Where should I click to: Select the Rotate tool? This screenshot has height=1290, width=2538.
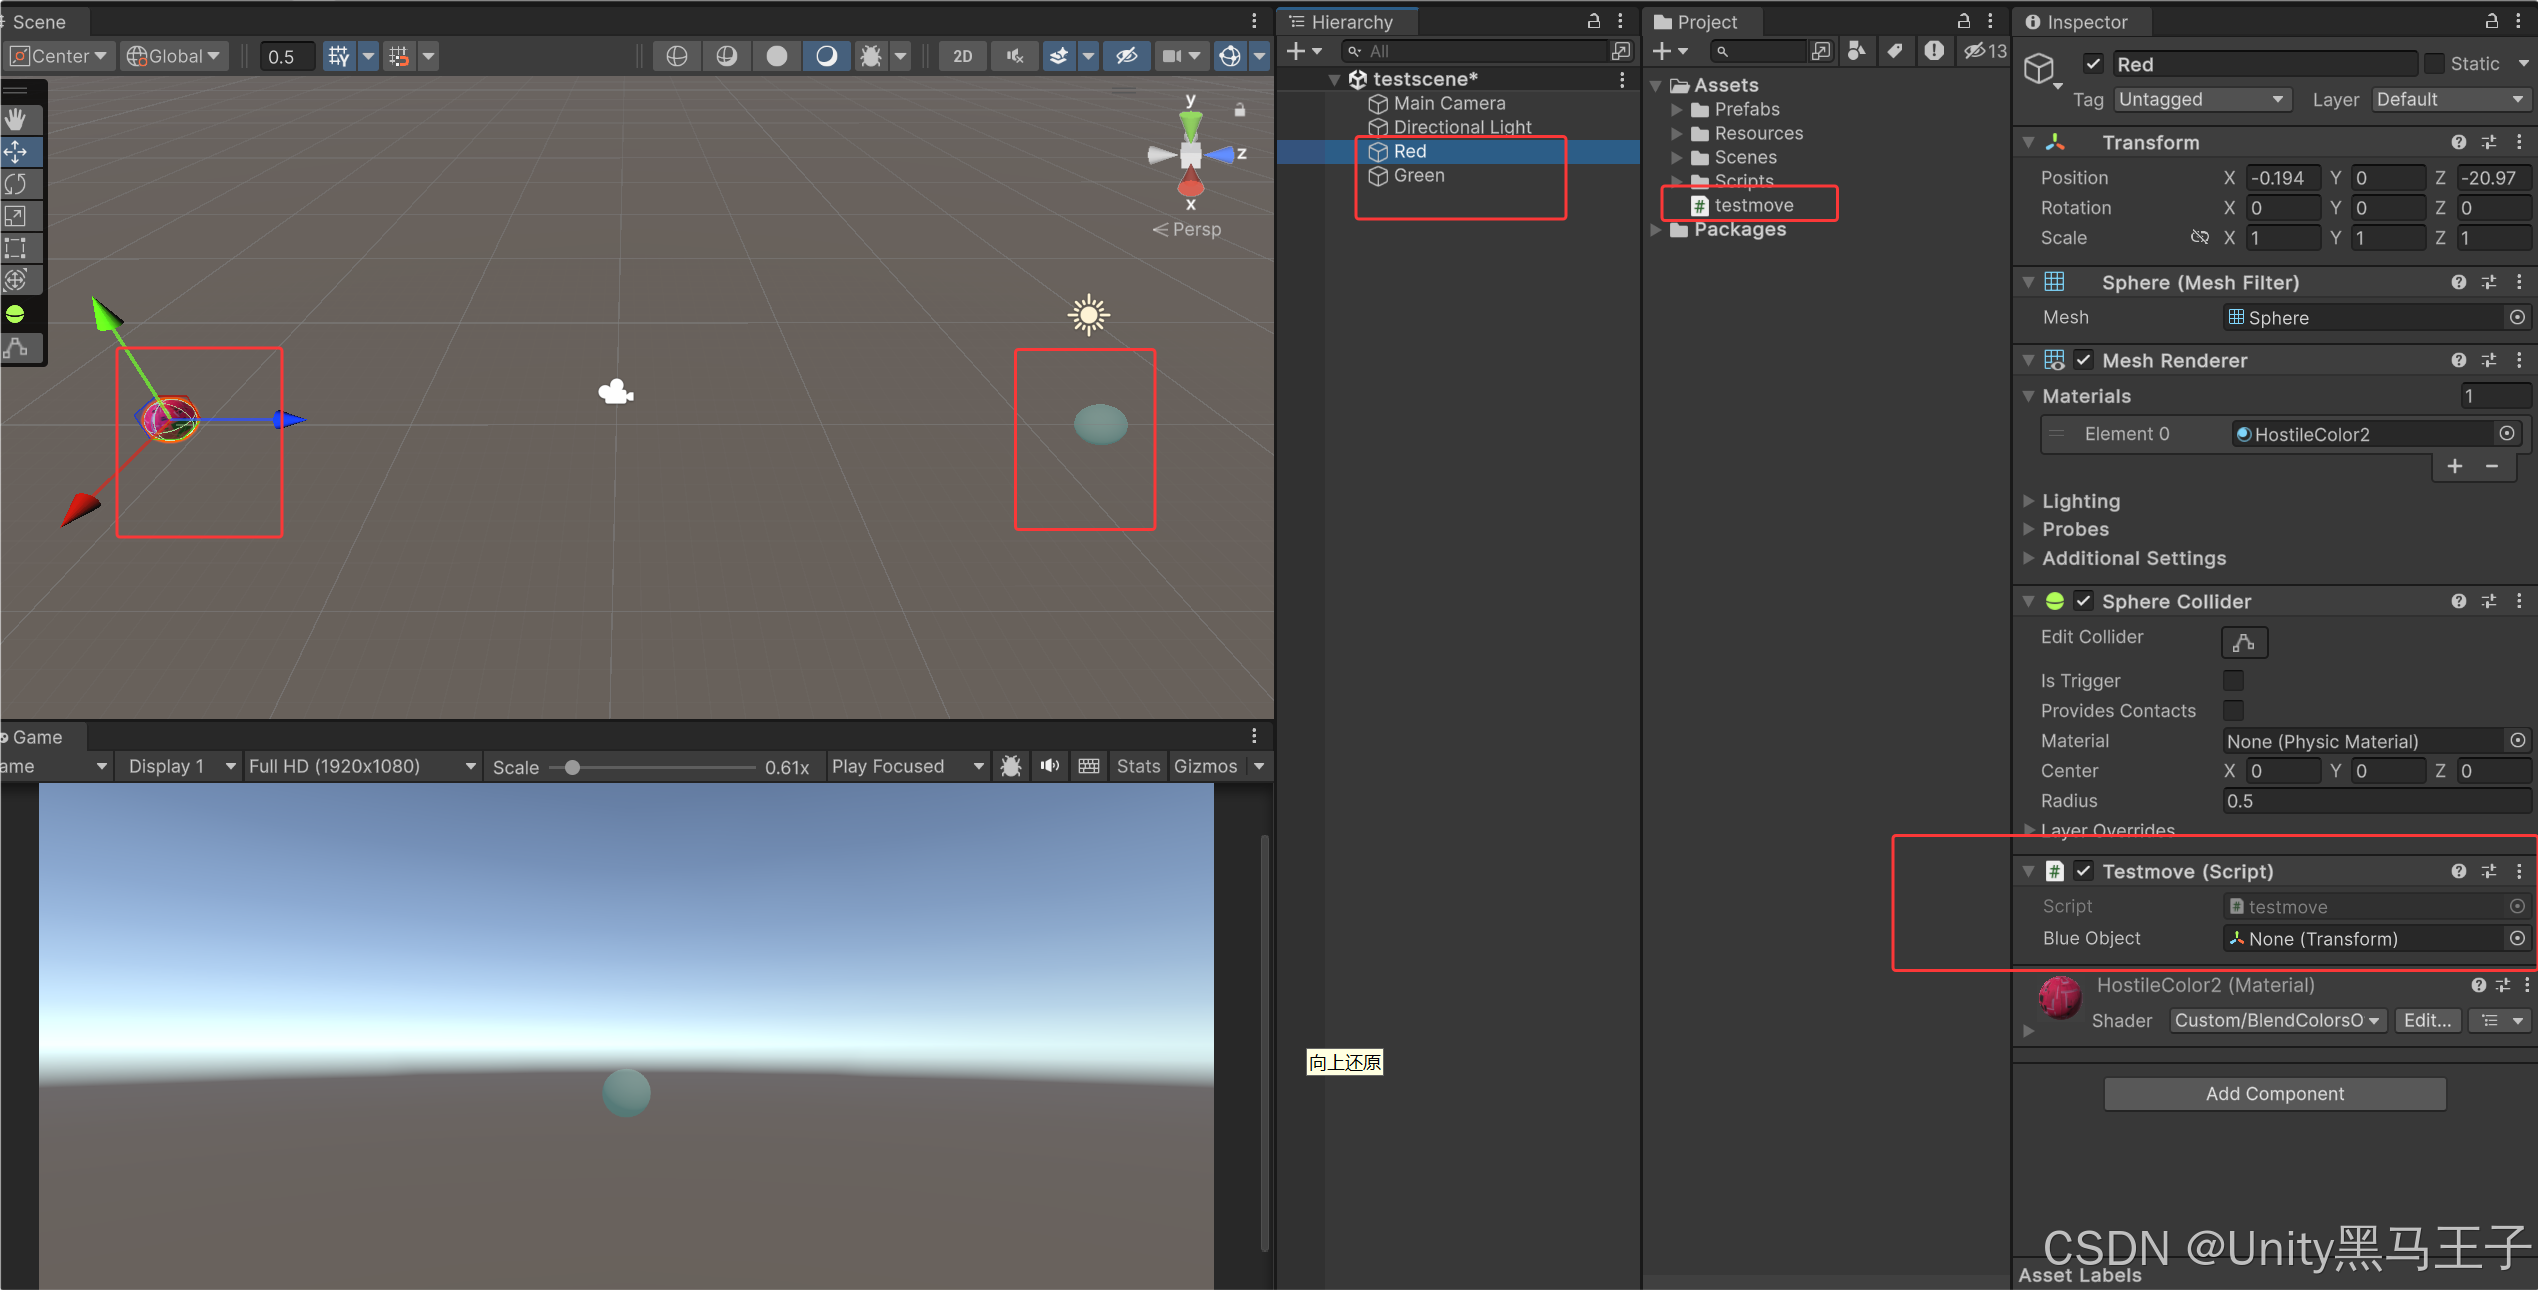[x=16, y=184]
